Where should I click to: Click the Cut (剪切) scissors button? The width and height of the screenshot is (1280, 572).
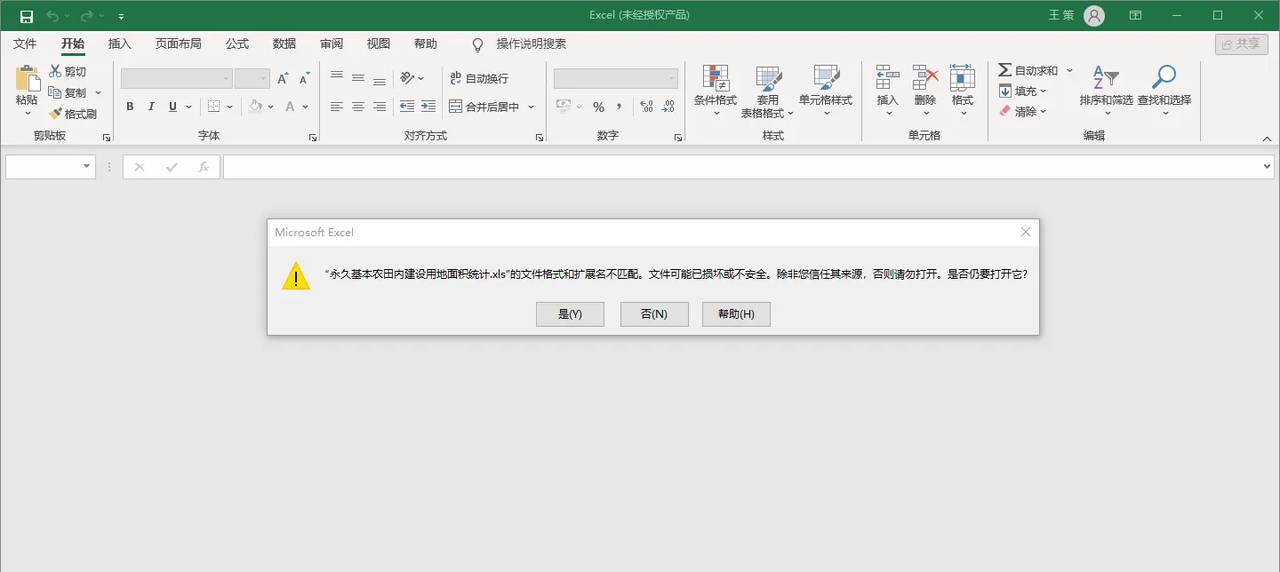point(68,72)
